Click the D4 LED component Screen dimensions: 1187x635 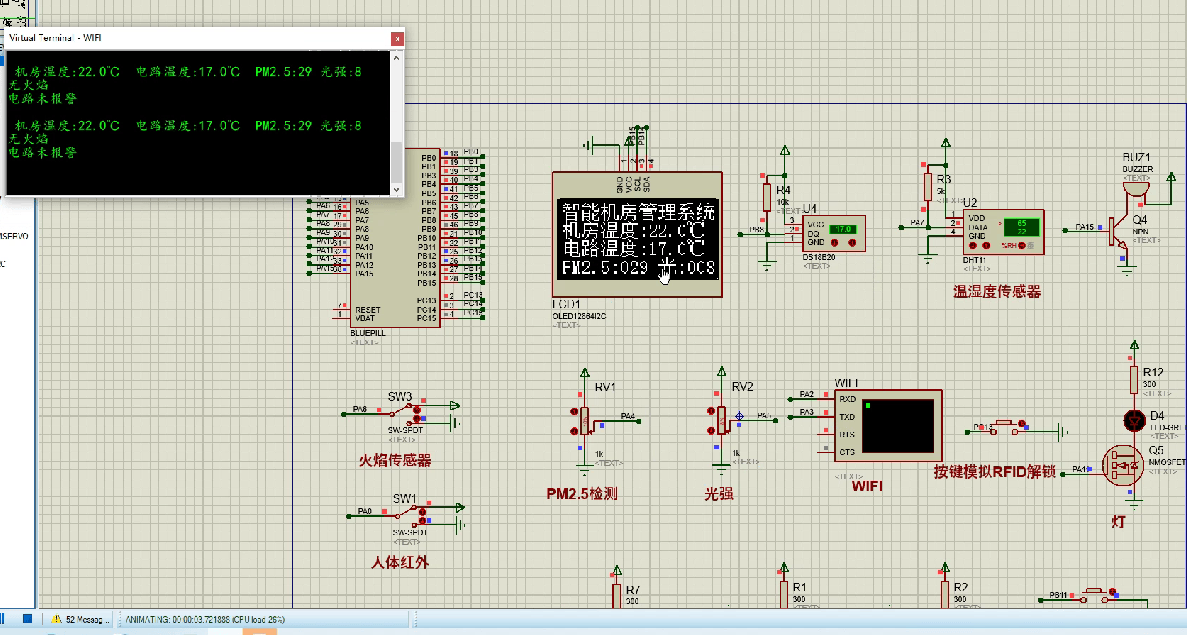coord(1133,418)
